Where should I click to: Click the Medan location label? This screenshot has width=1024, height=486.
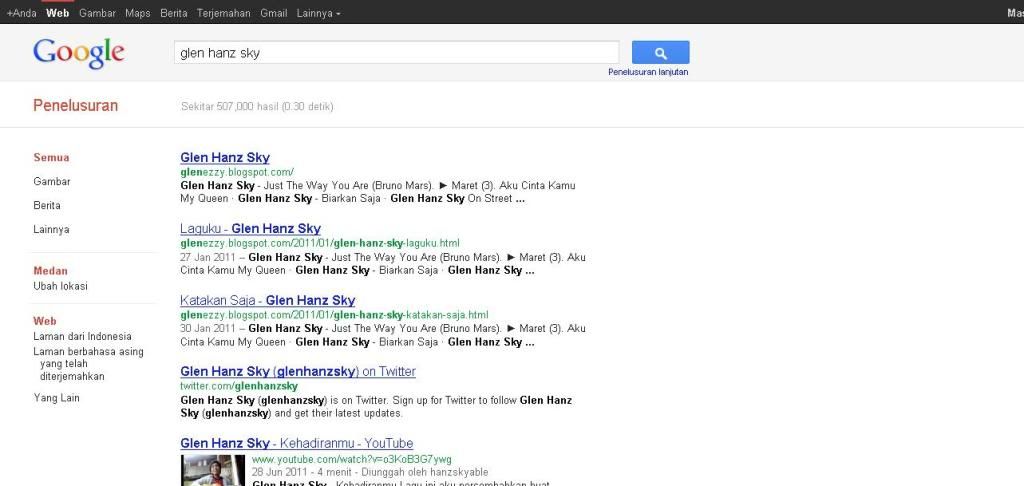50,270
